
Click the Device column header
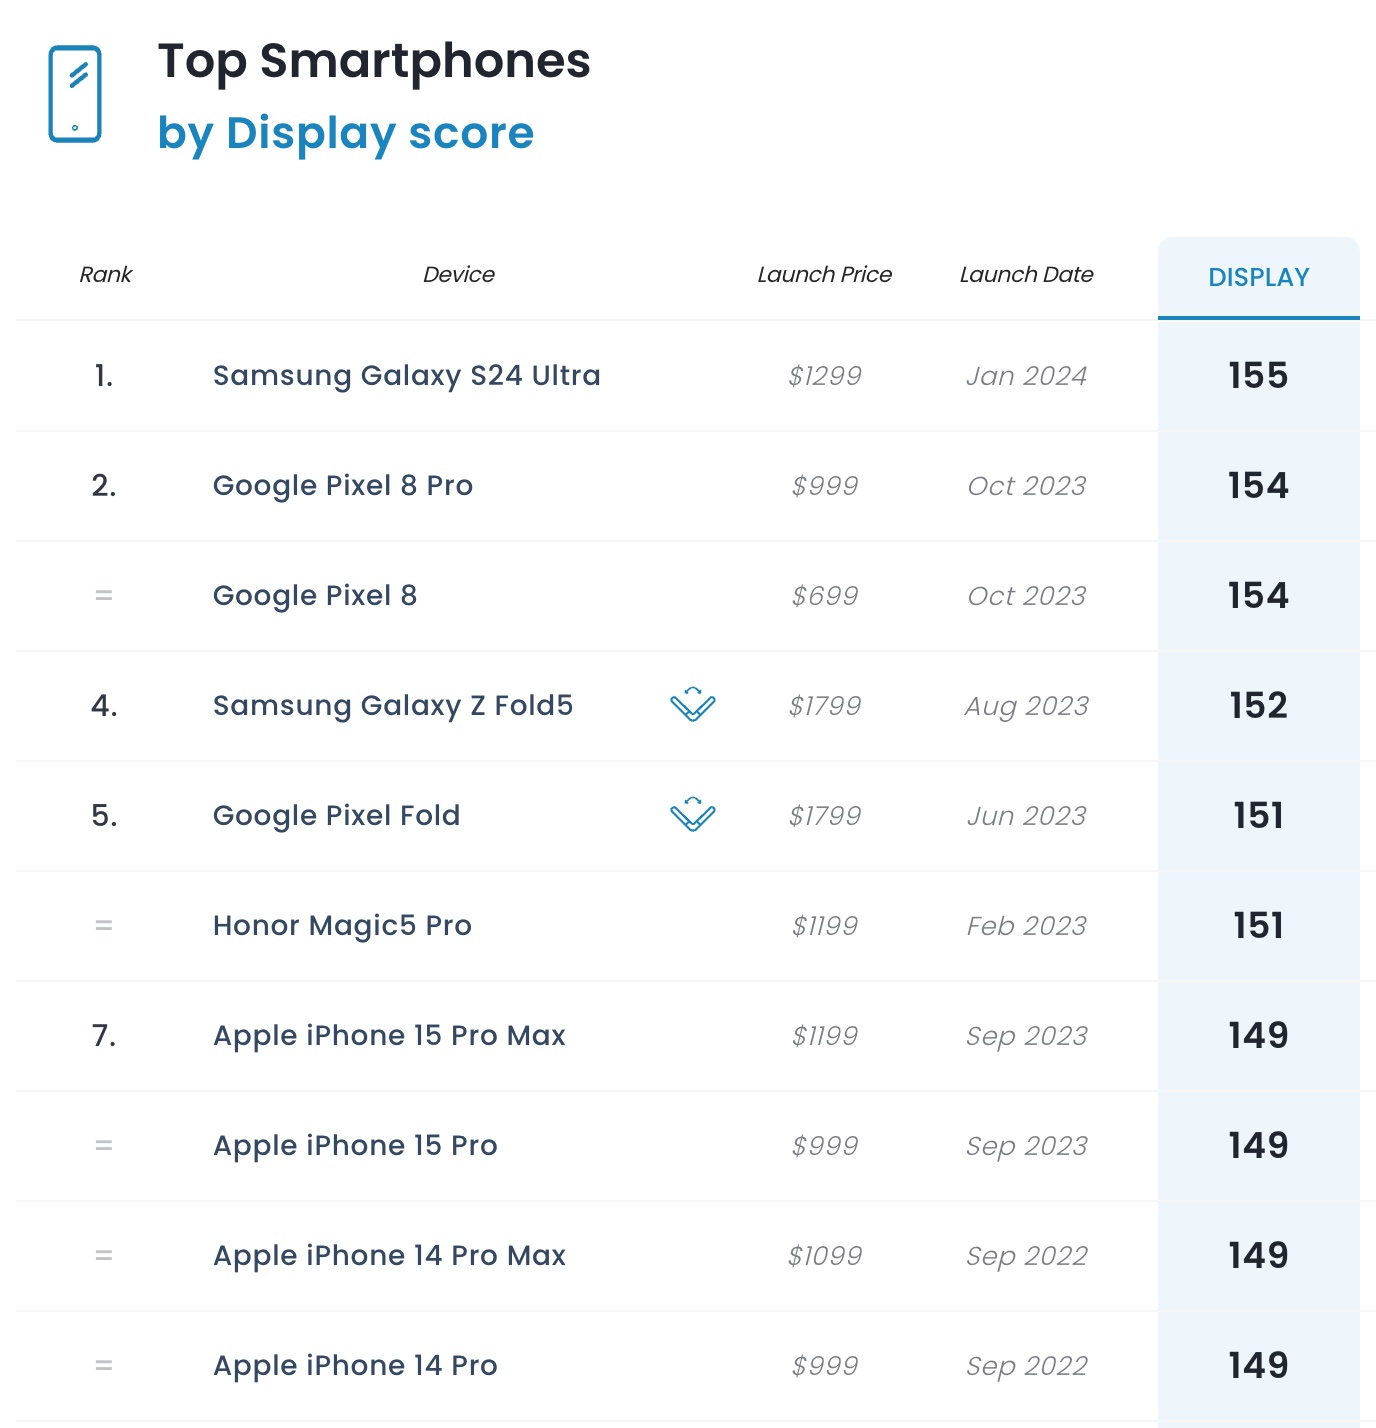coord(458,275)
